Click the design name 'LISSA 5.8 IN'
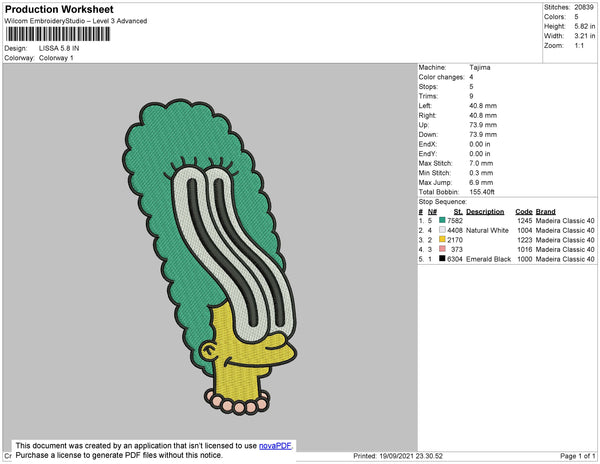 59,48
